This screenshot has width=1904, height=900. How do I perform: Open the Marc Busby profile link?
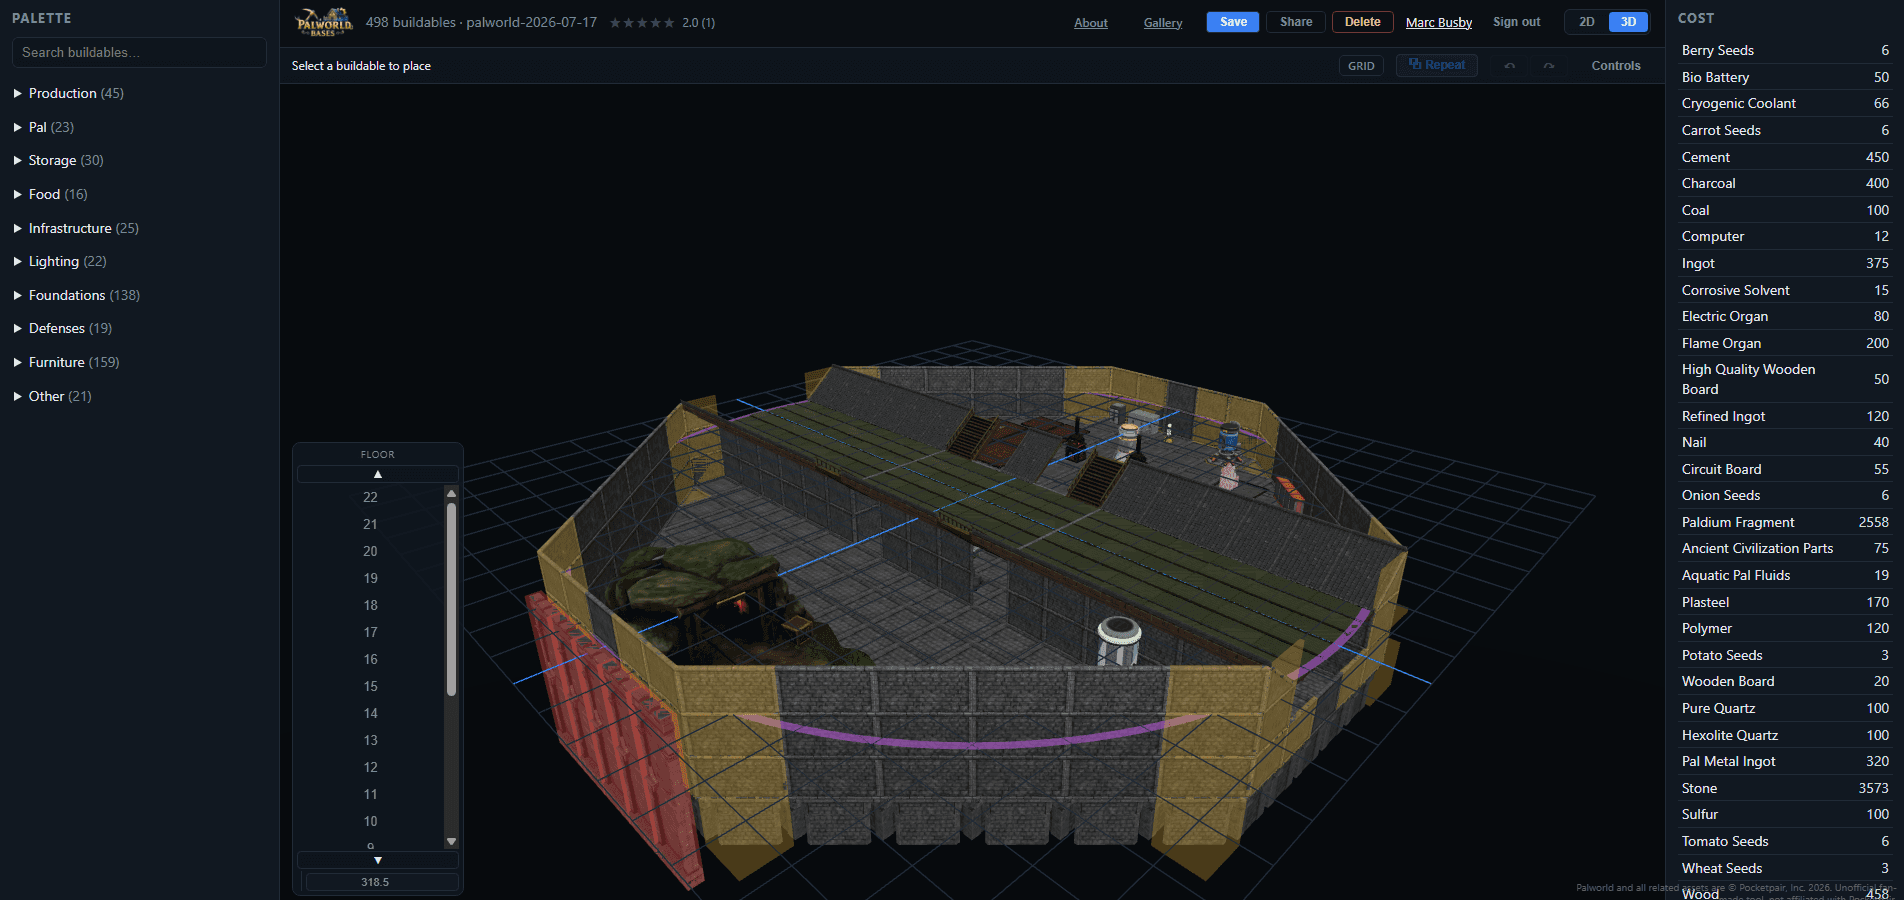click(1439, 23)
